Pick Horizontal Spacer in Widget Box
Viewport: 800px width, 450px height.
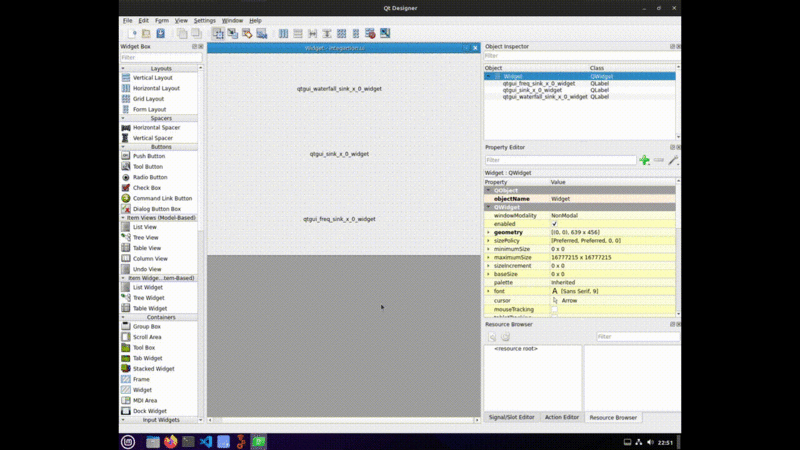click(156, 128)
